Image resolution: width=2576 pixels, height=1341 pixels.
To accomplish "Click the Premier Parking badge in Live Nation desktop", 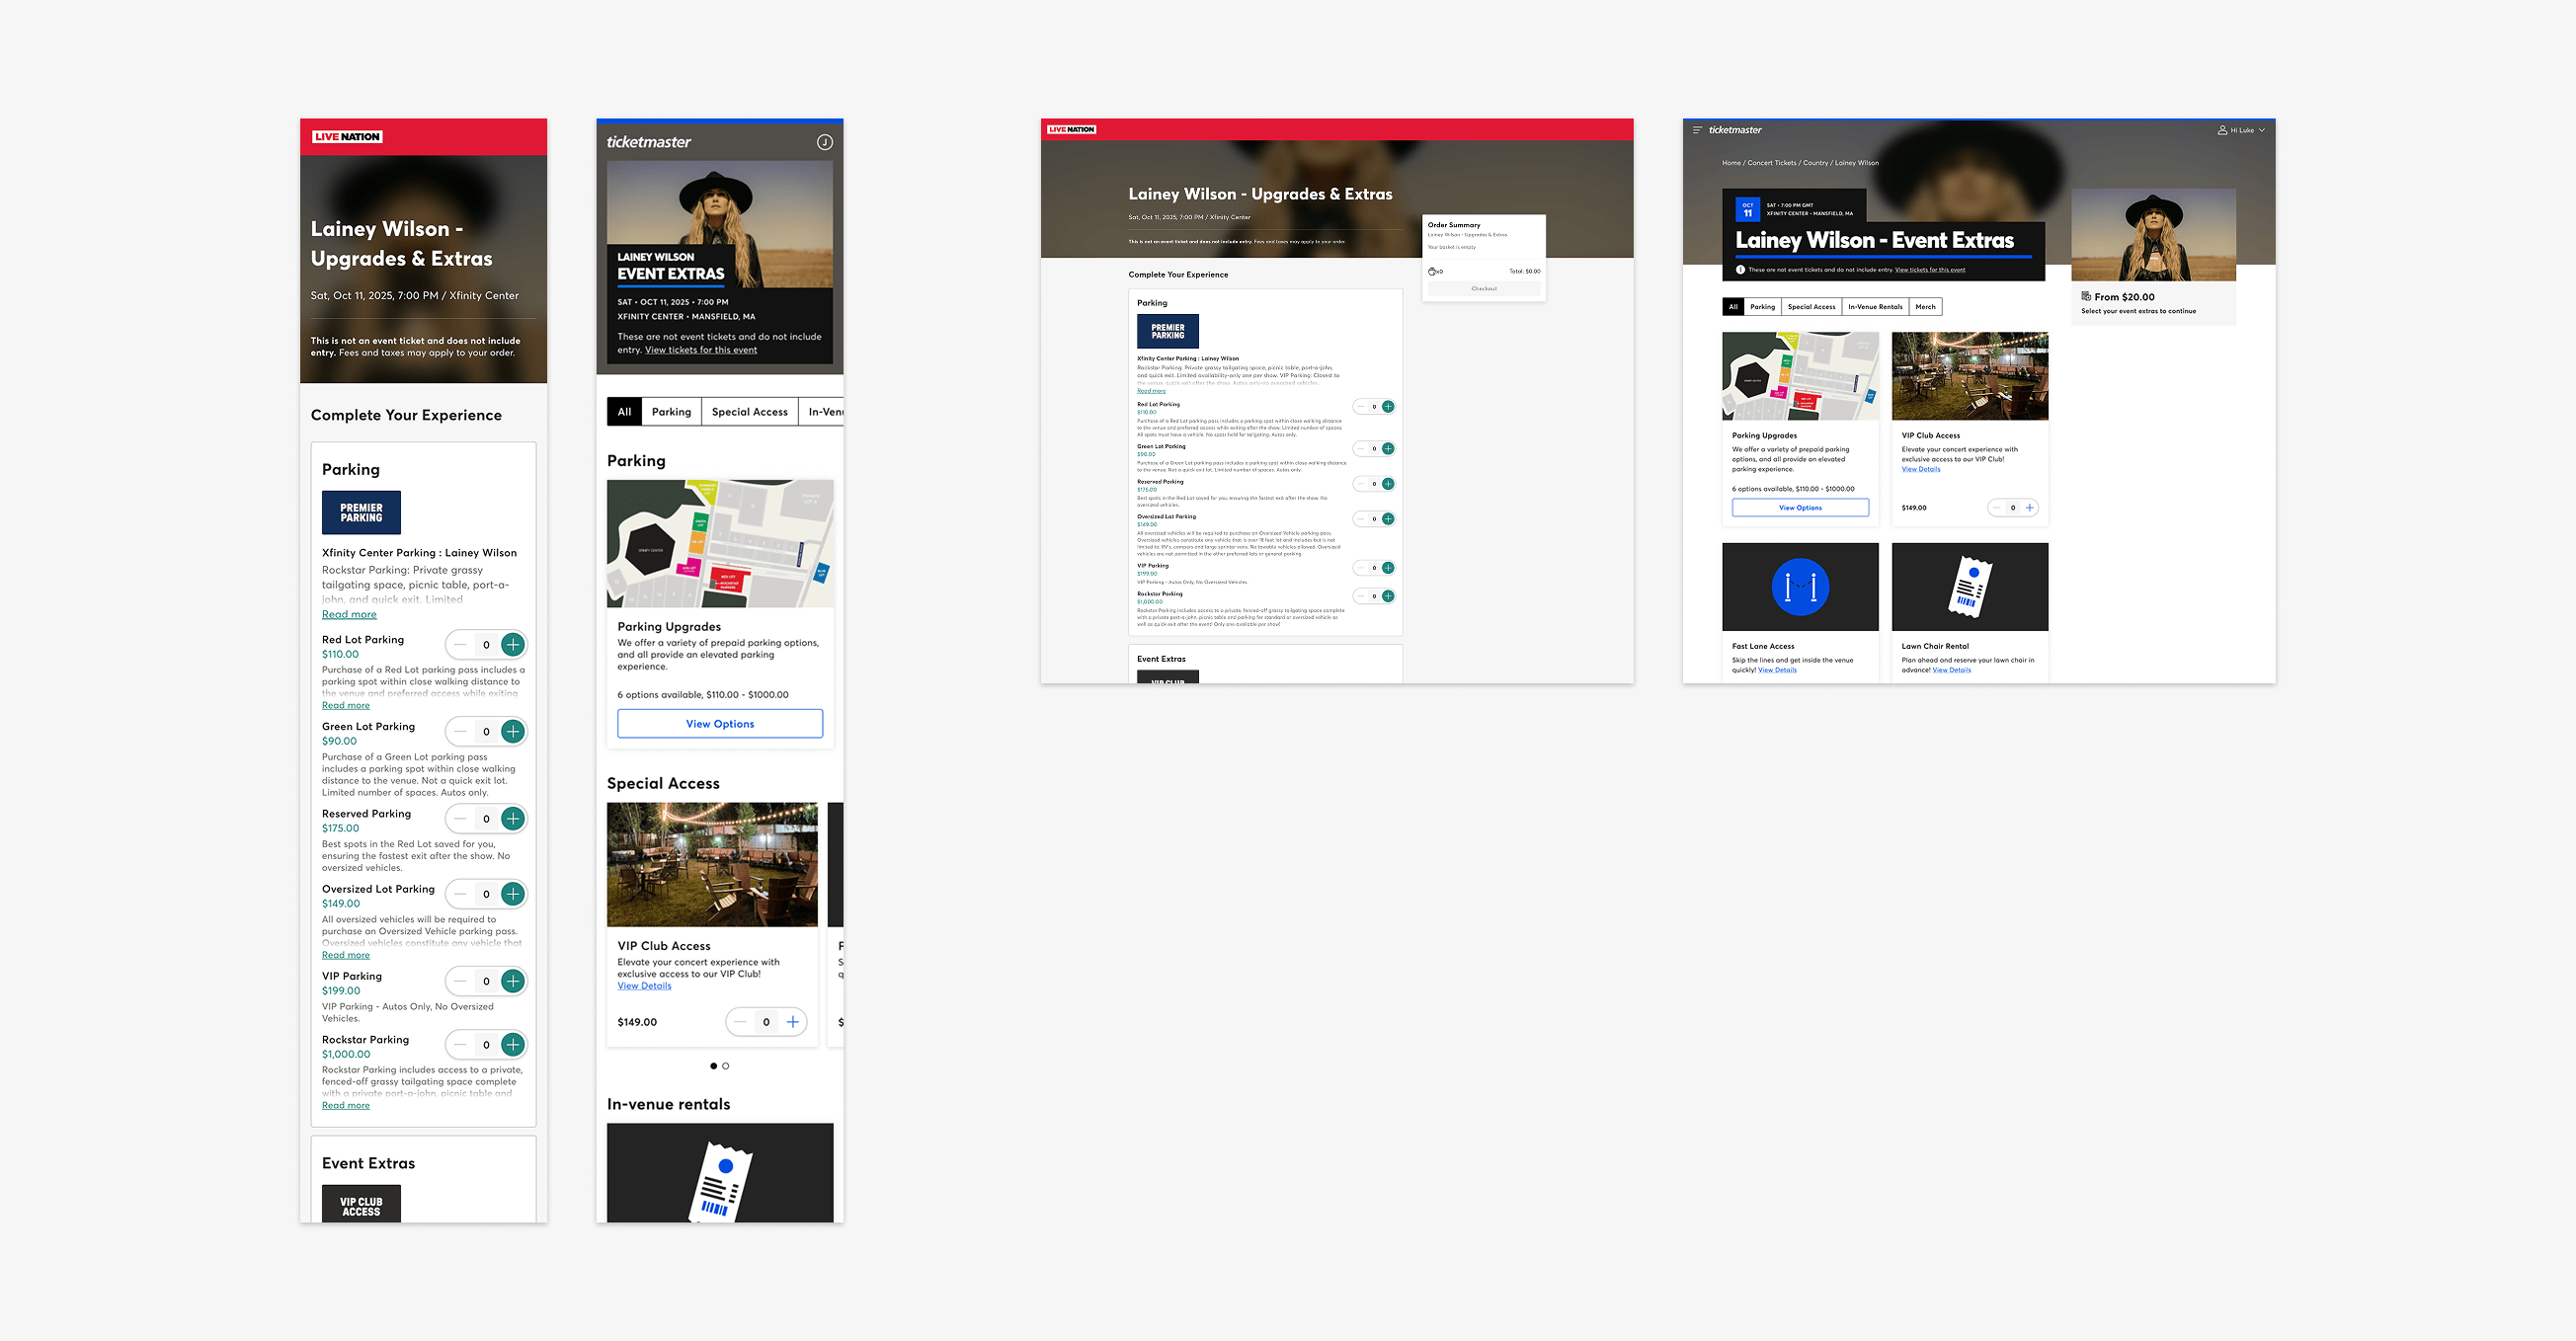I will tap(1168, 331).
